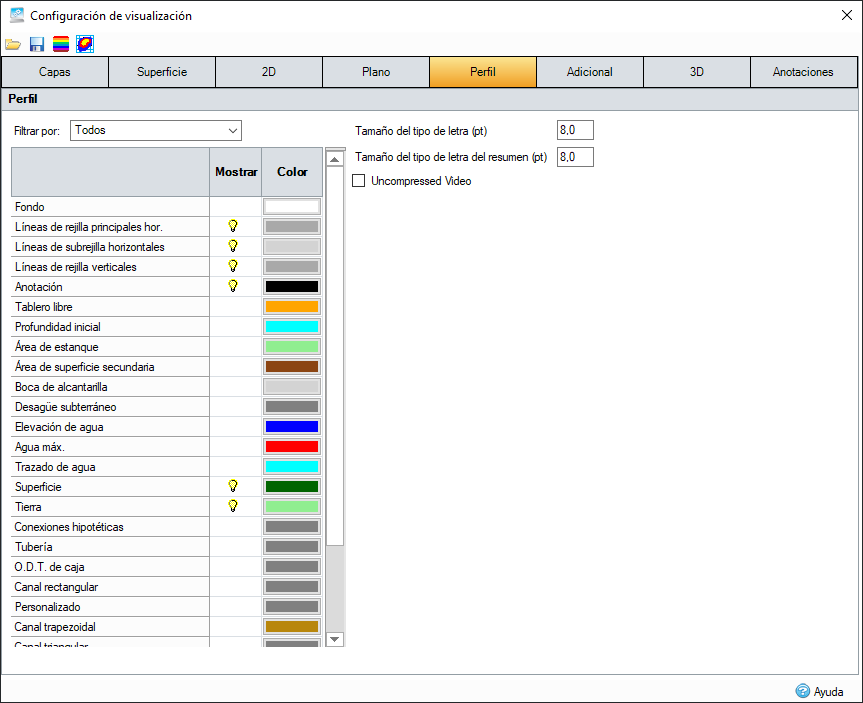Viewport: 863px width, 703px height.
Task: Change the brown Área de superficie secundaria swatch
Action: [292, 367]
